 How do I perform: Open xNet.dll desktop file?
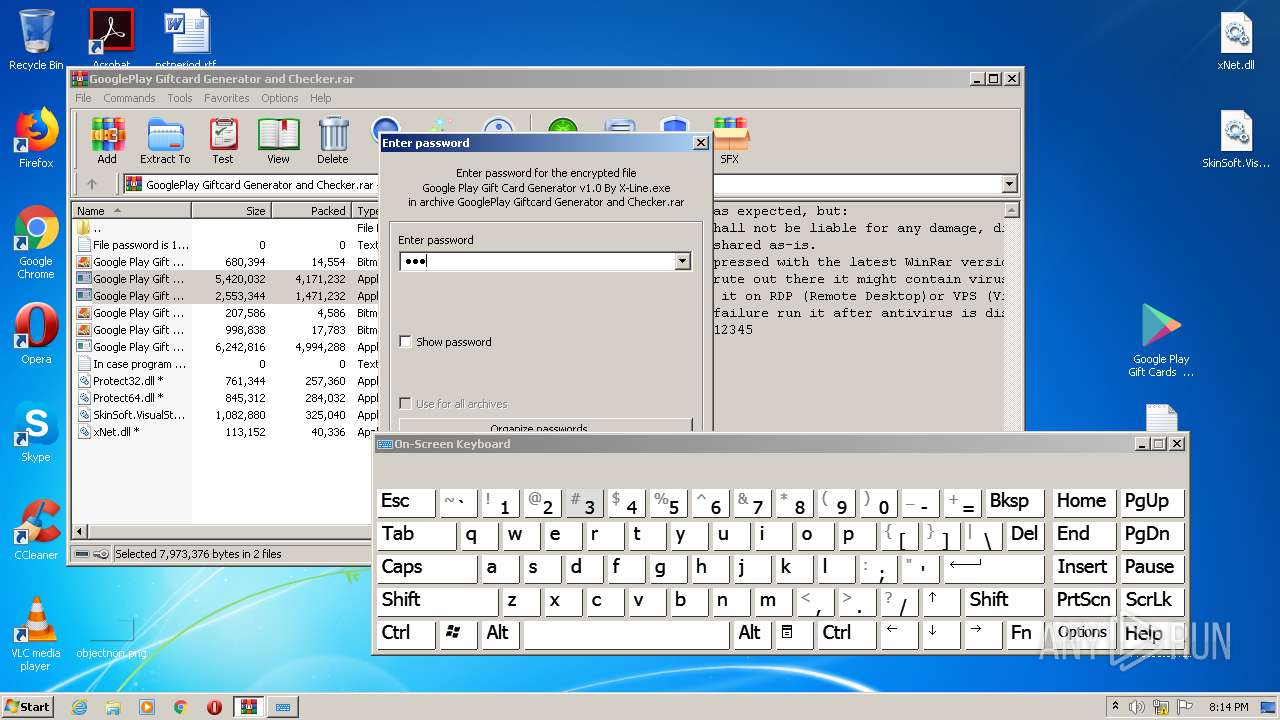pos(1236,40)
